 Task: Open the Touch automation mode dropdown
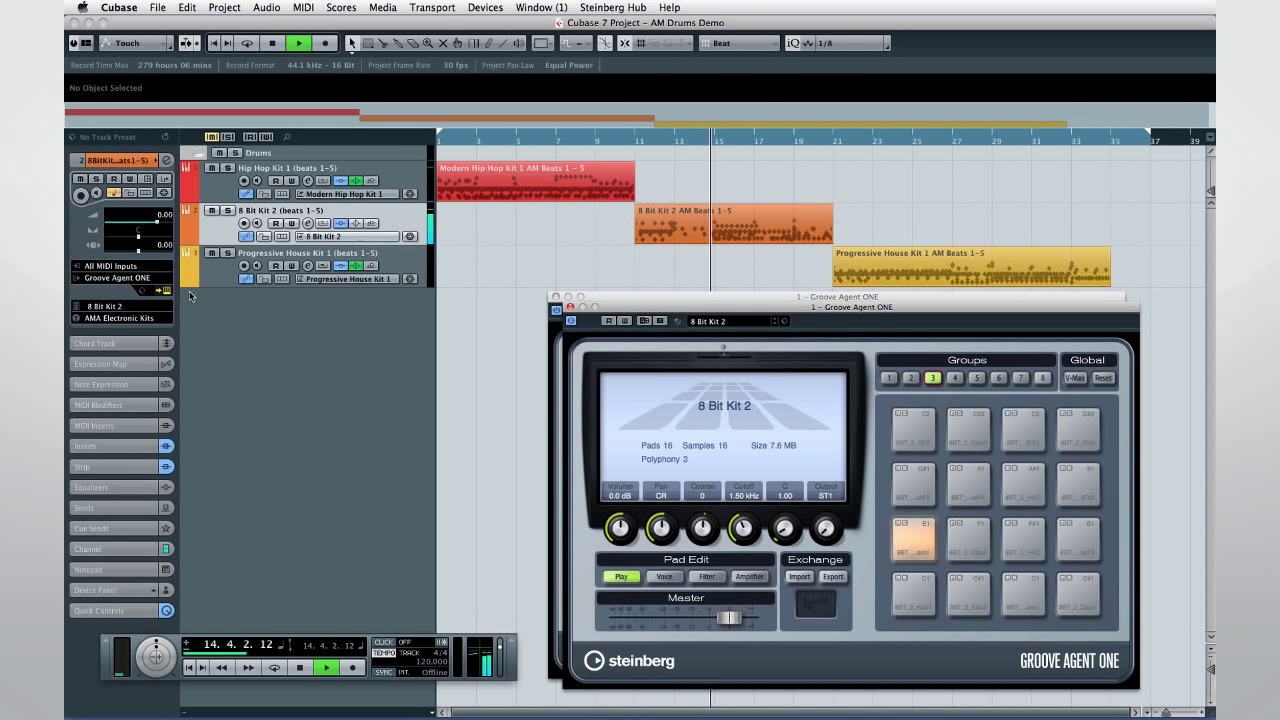(x=134, y=43)
